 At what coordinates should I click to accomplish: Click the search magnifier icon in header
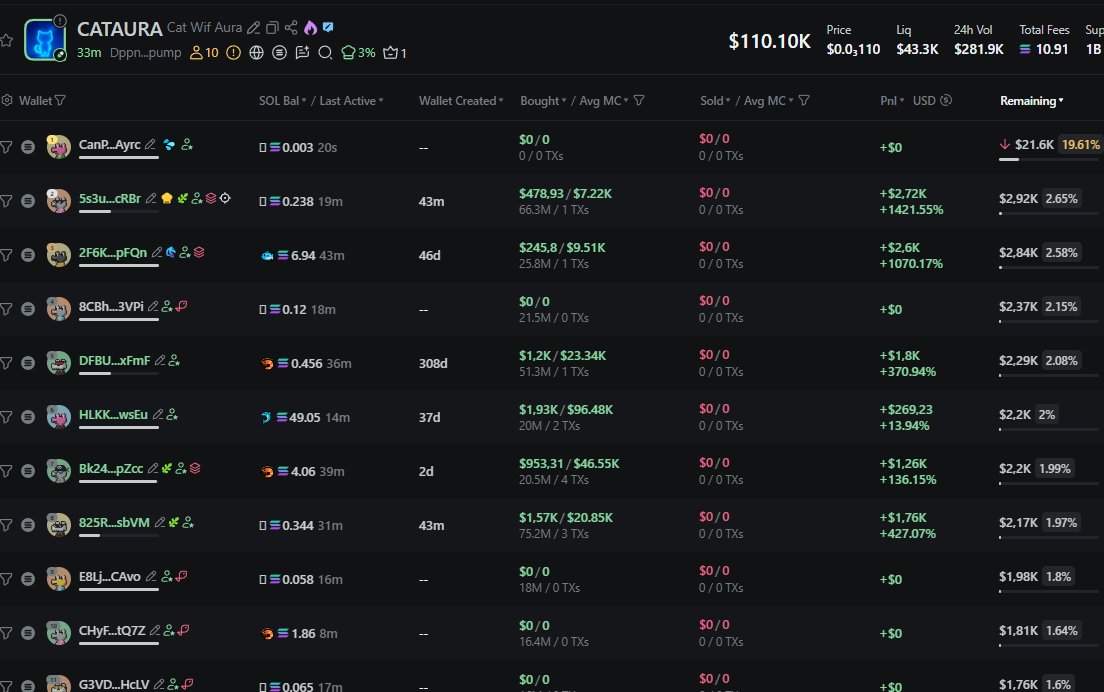(x=325, y=53)
